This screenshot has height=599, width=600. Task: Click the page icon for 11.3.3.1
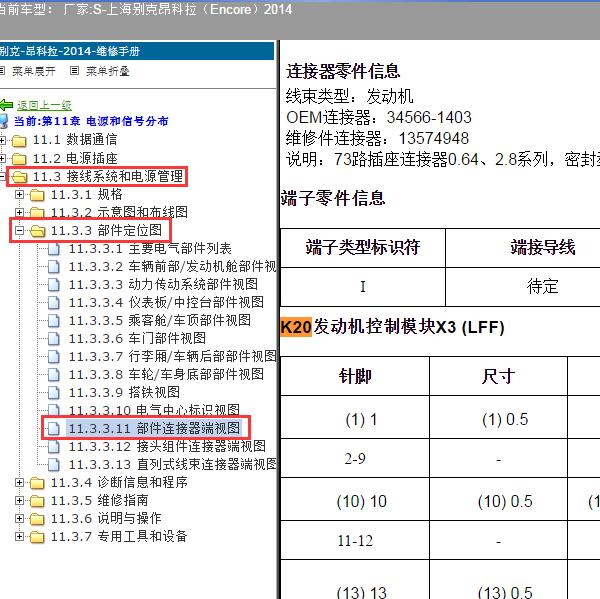coord(54,249)
